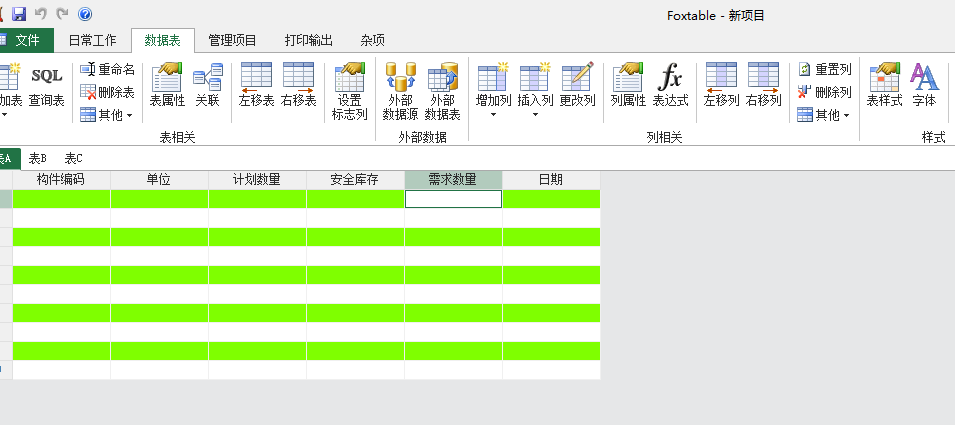955x425 pixels.
Task: Click the 更改列 icon
Action: (x=577, y=86)
